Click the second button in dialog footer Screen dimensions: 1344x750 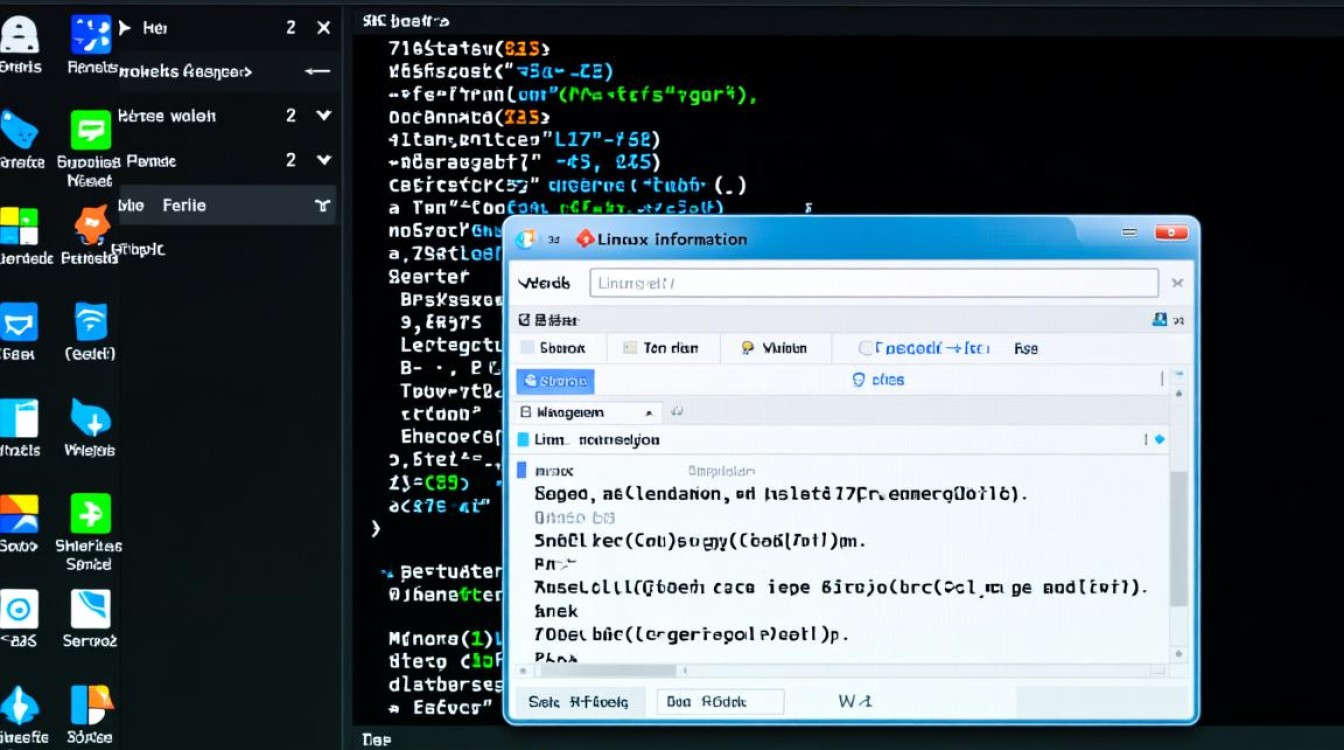(719, 702)
